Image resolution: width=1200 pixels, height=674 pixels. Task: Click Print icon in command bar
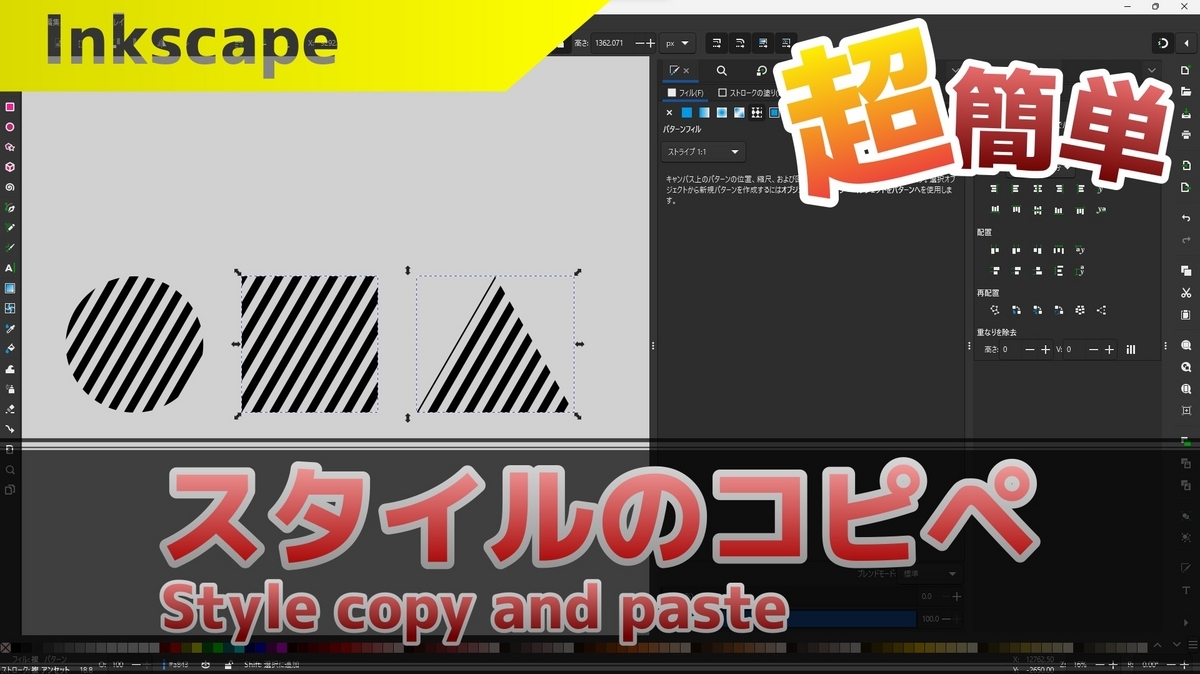1186,134
